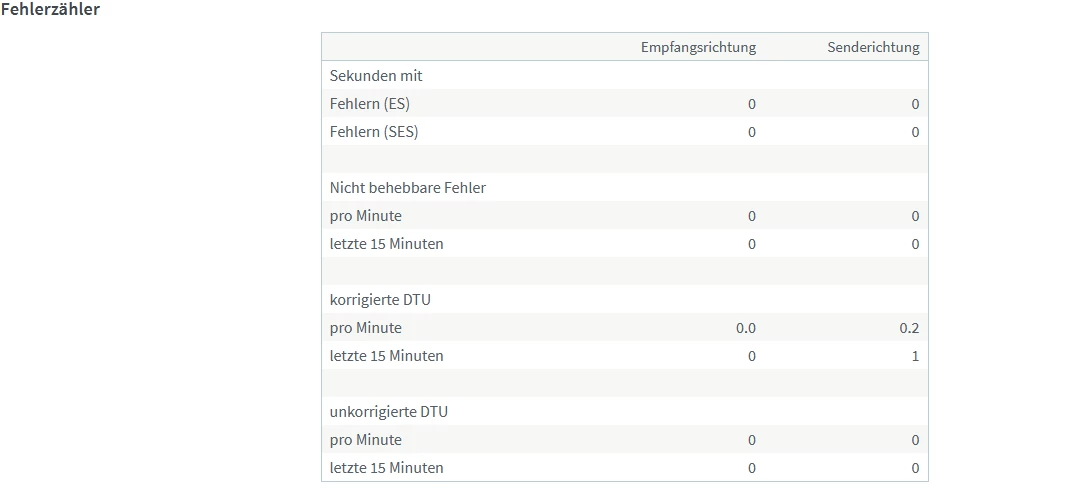Click "pro Minute" under korrigierte DTU
Screen dimensions: 1070x491
click(366, 327)
